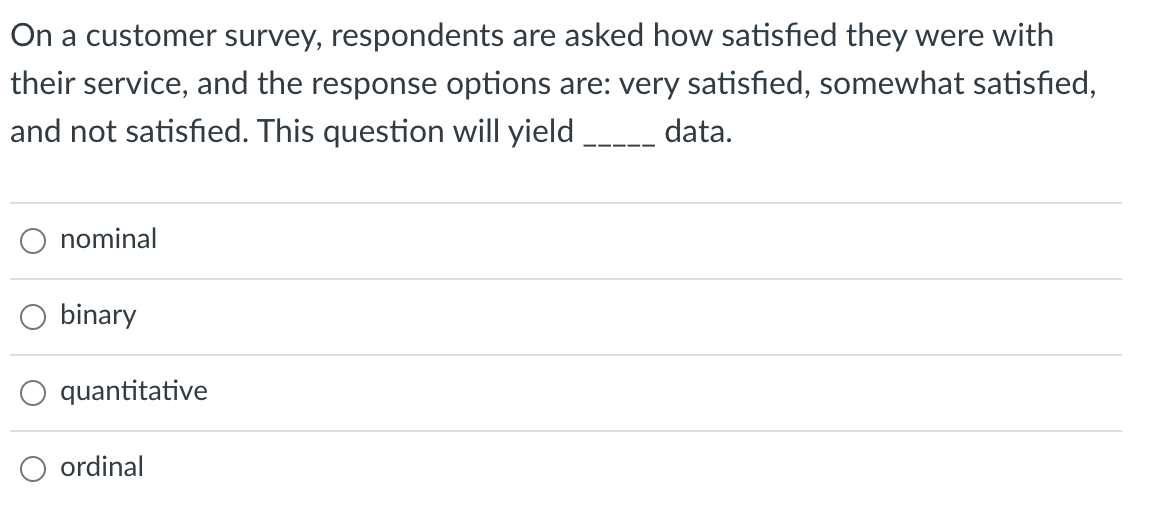Click the blank line in the question
This screenshot has width=1150, height=512.
pos(618,144)
